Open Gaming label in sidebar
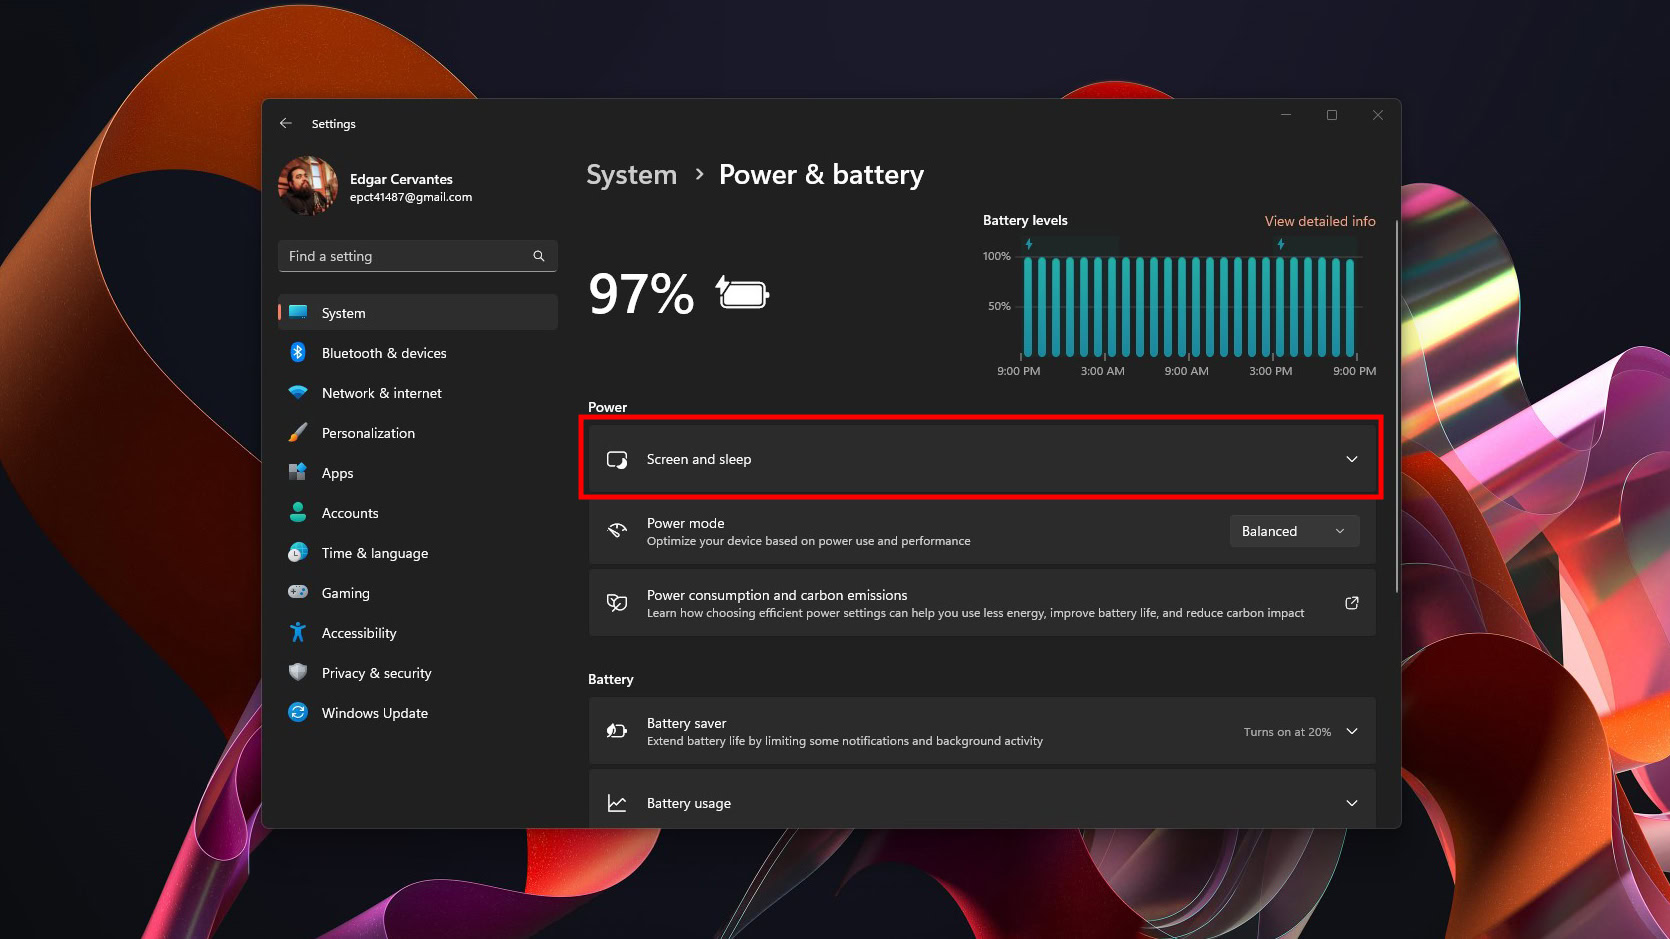This screenshot has height=939, width=1670. [x=346, y=593]
